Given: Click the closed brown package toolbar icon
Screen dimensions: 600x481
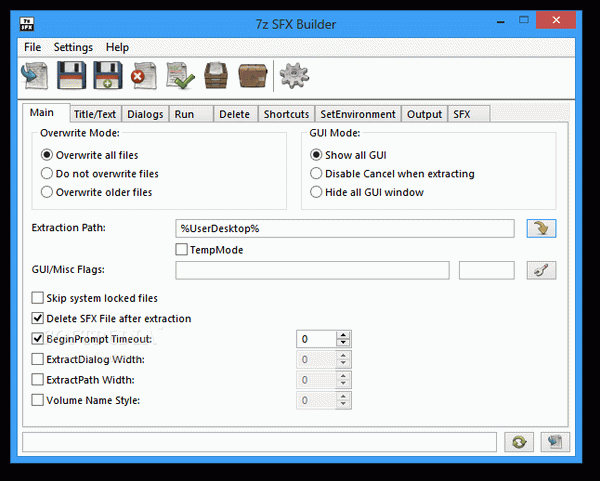Looking at the screenshot, I should tap(252, 75).
